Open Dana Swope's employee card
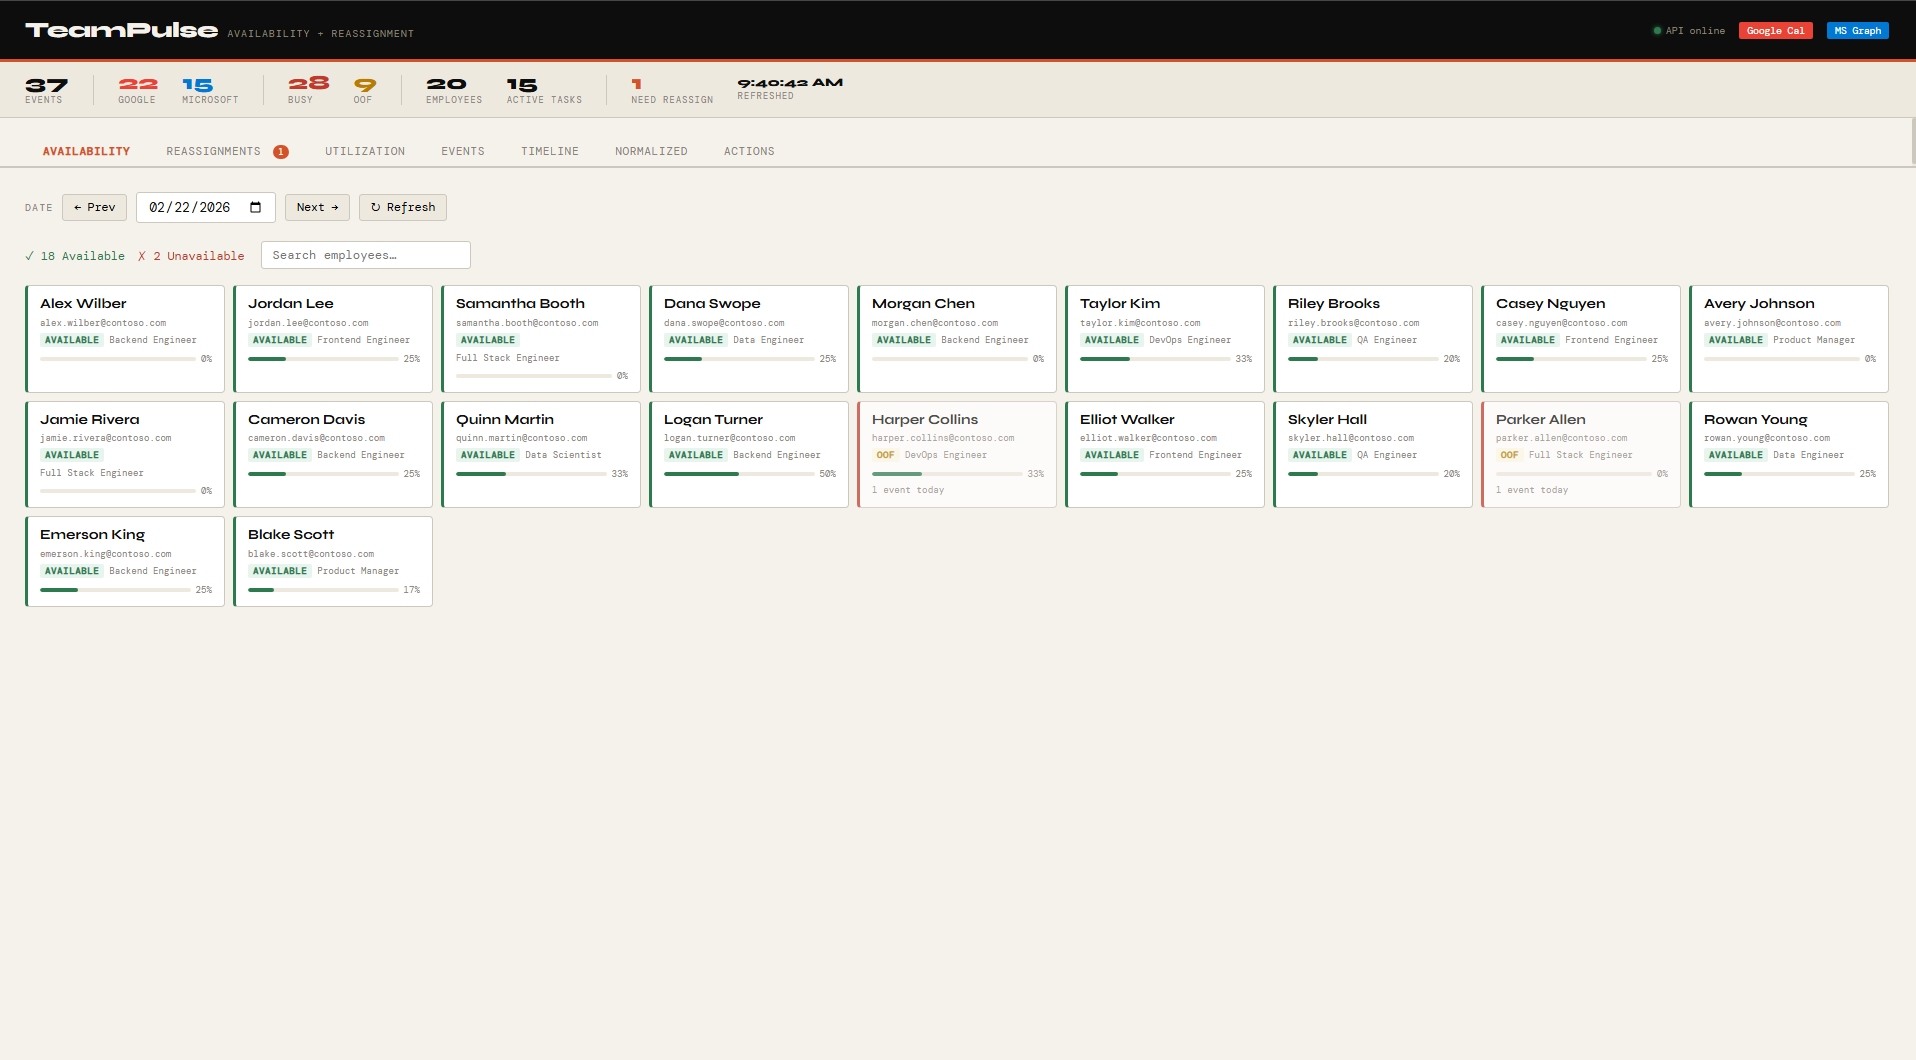The image size is (1916, 1060). [749, 339]
